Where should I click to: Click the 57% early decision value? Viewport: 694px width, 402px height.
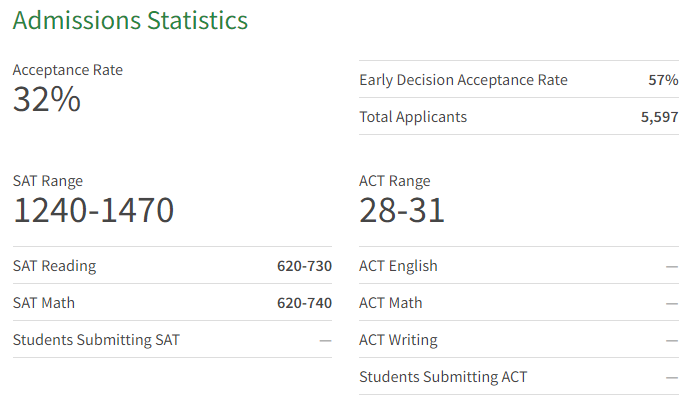tap(663, 80)
